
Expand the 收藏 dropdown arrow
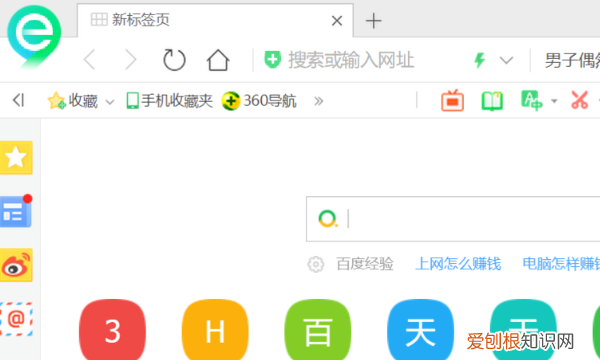[110, 102]
